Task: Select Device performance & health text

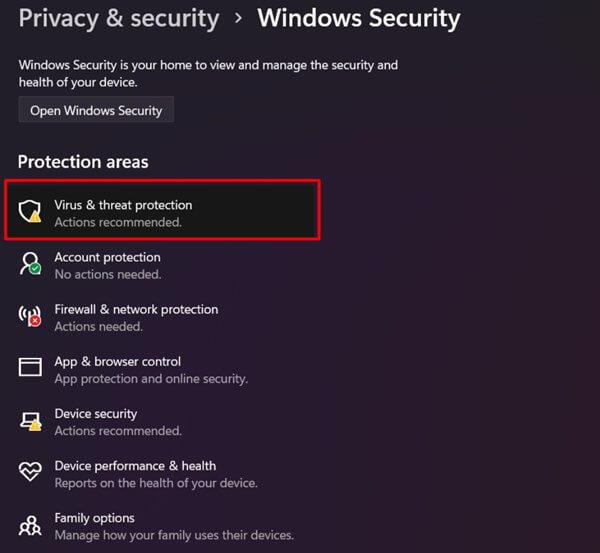Action: tap(135, 465)
